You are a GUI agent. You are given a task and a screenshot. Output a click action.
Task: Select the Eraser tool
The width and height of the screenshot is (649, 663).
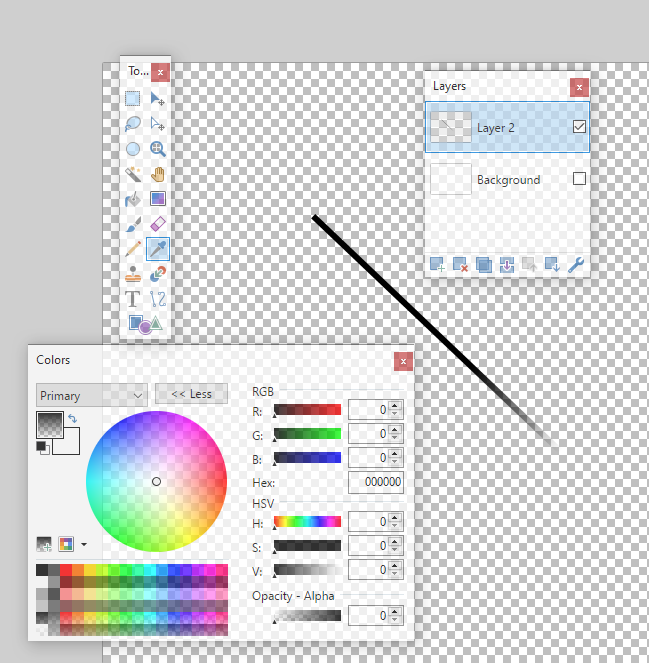pyautogui.click(x=158, y=224)
